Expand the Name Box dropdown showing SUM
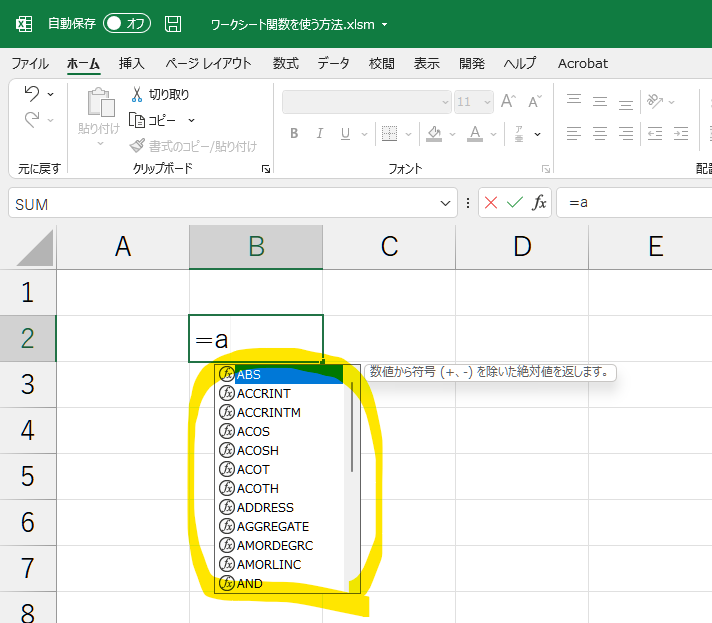This screenshot has height=623, width=712. pos(446,203)
